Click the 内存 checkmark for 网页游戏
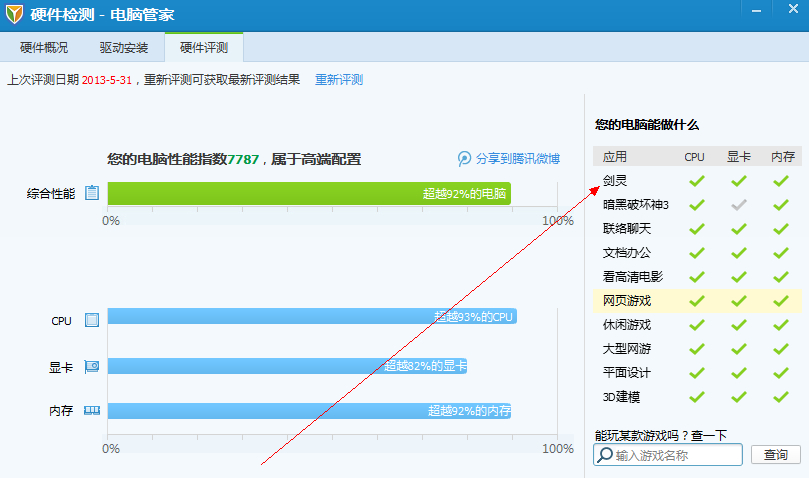This screenshot has width=809, height=478. pyautogui.click(x=781, y=301)
